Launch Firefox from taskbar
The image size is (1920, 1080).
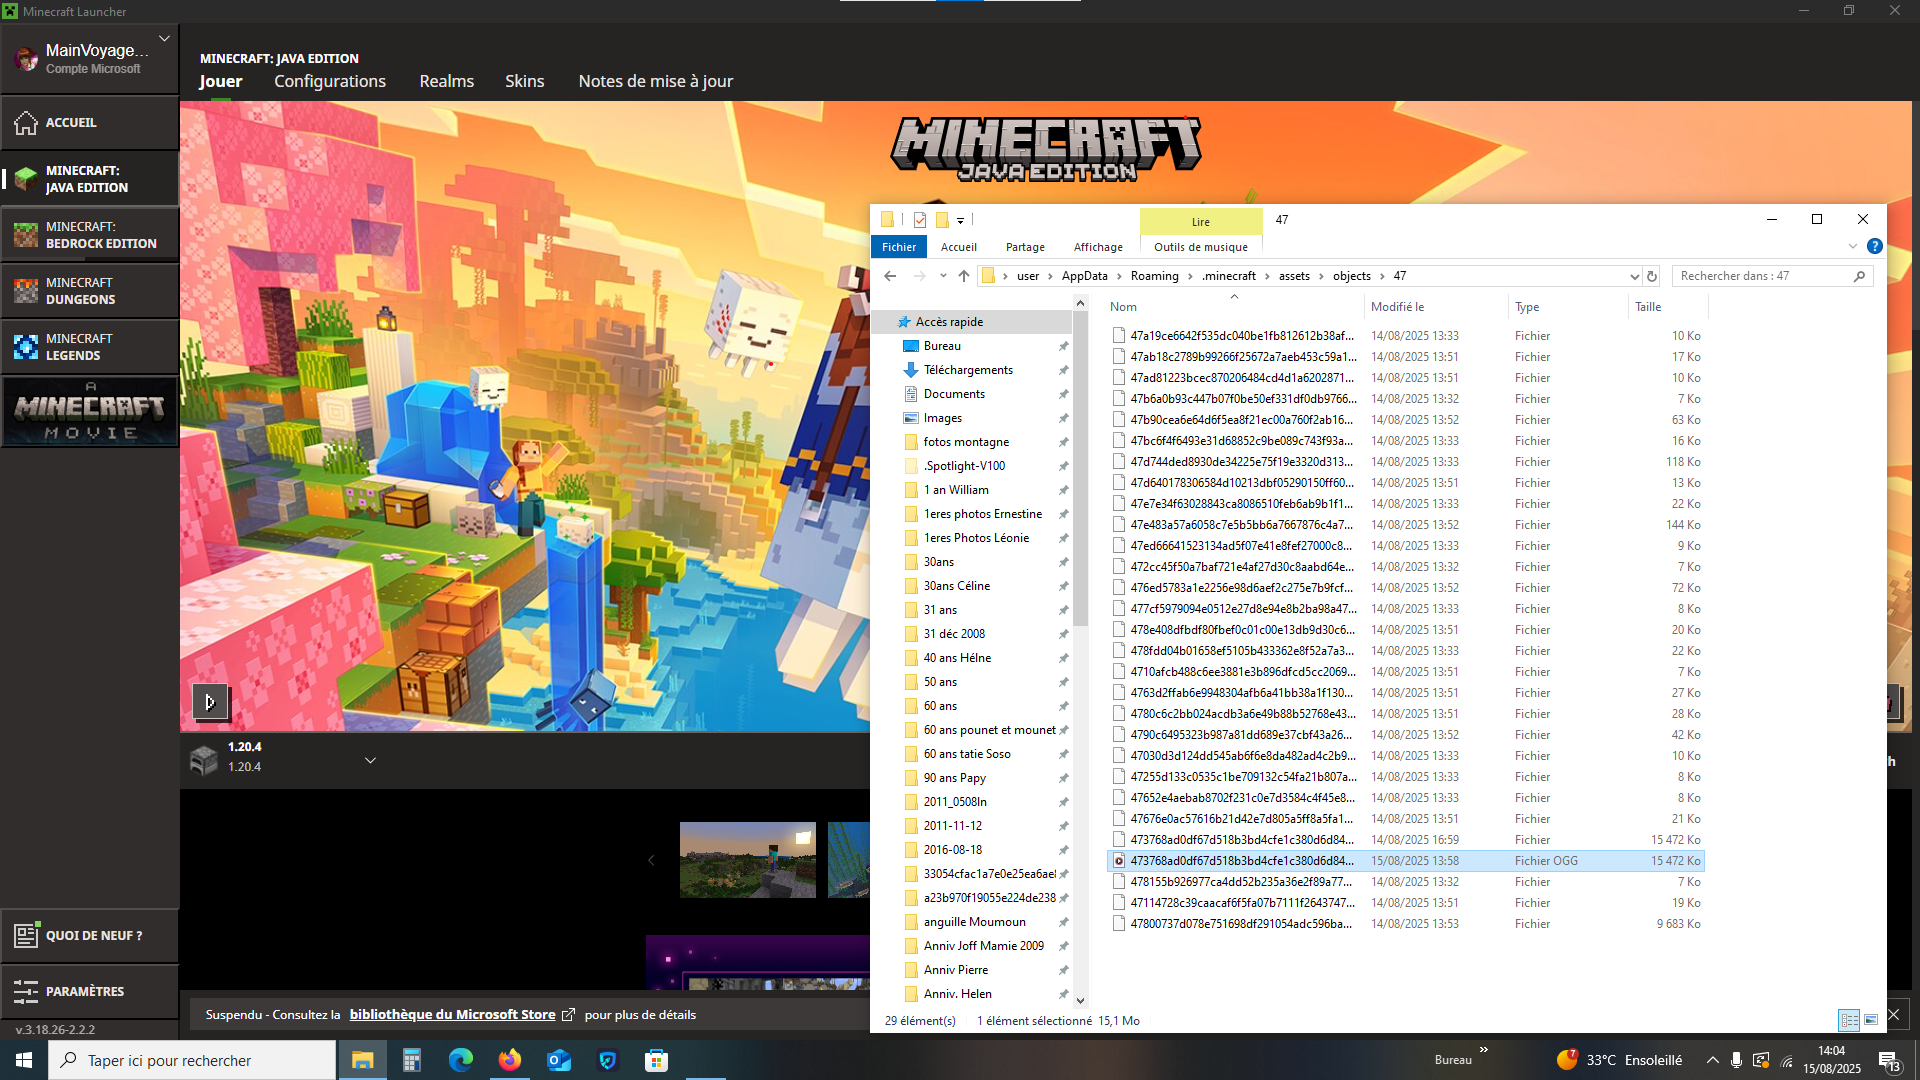click(509, 1060)
